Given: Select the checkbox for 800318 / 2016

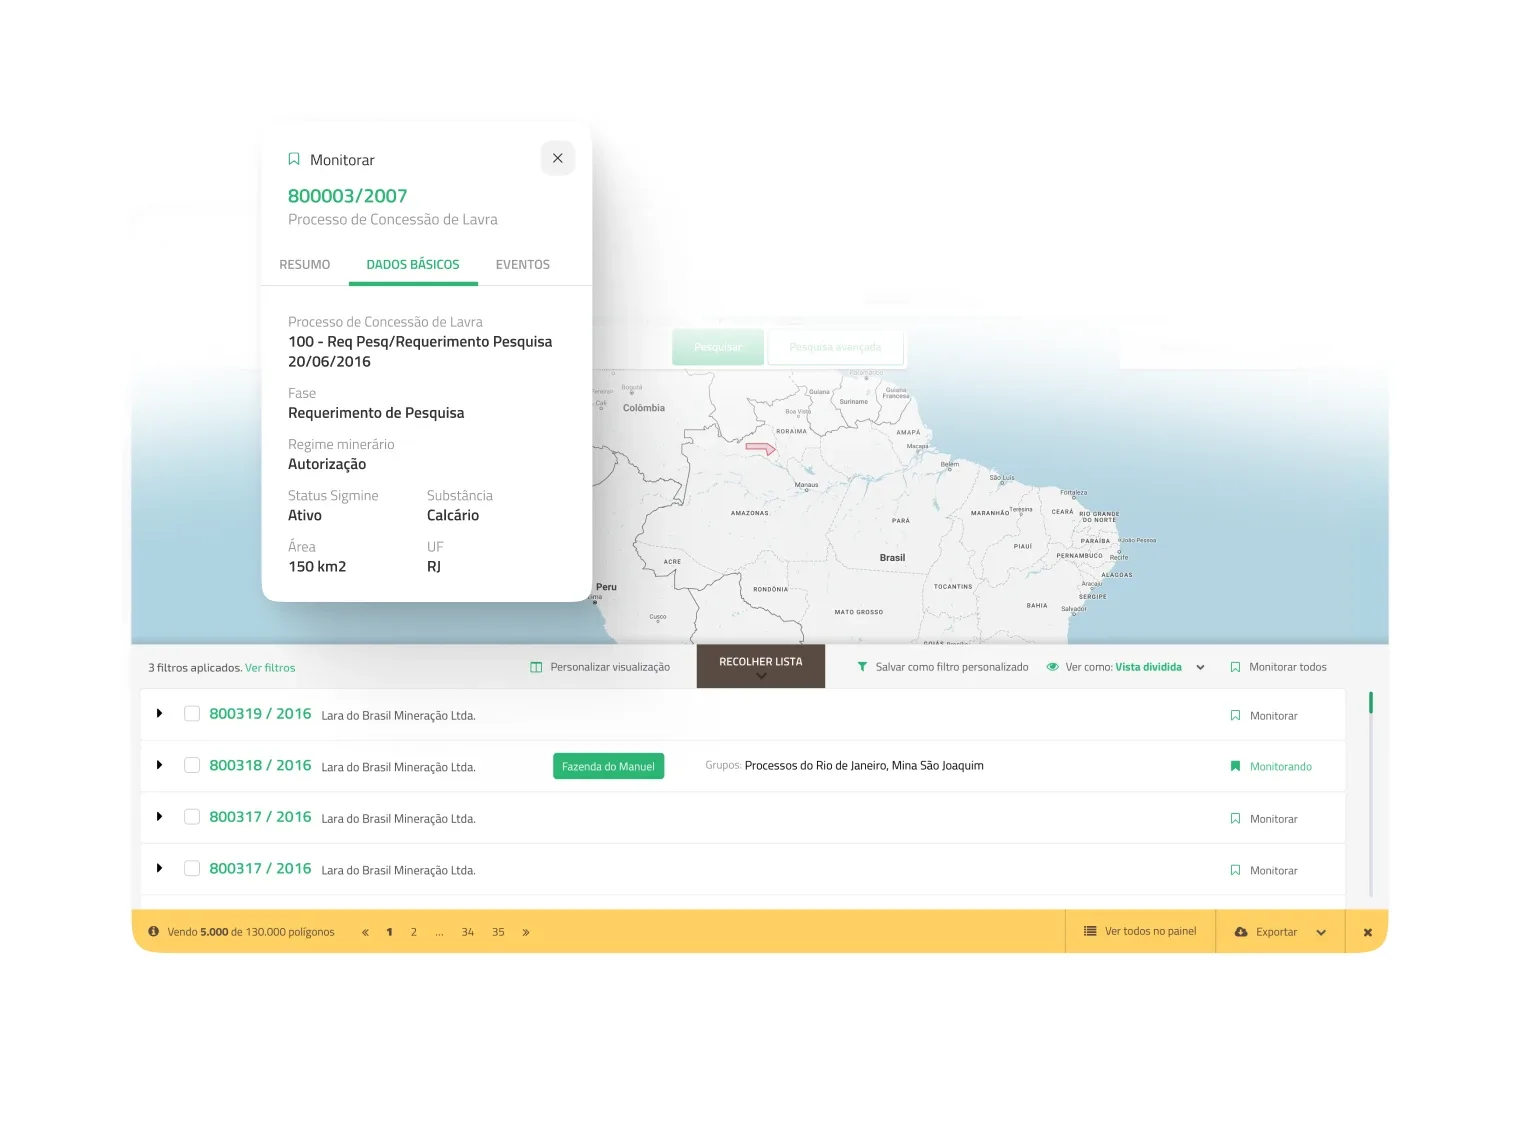Looking at the screenshot, I should [x=192, y=765].
